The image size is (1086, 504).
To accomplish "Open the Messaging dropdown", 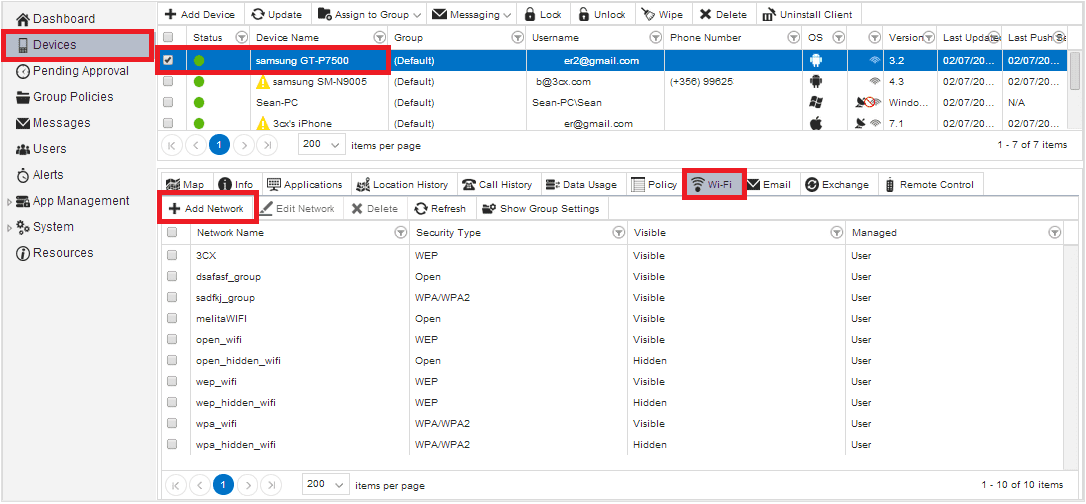I will (x=472, y=15).
